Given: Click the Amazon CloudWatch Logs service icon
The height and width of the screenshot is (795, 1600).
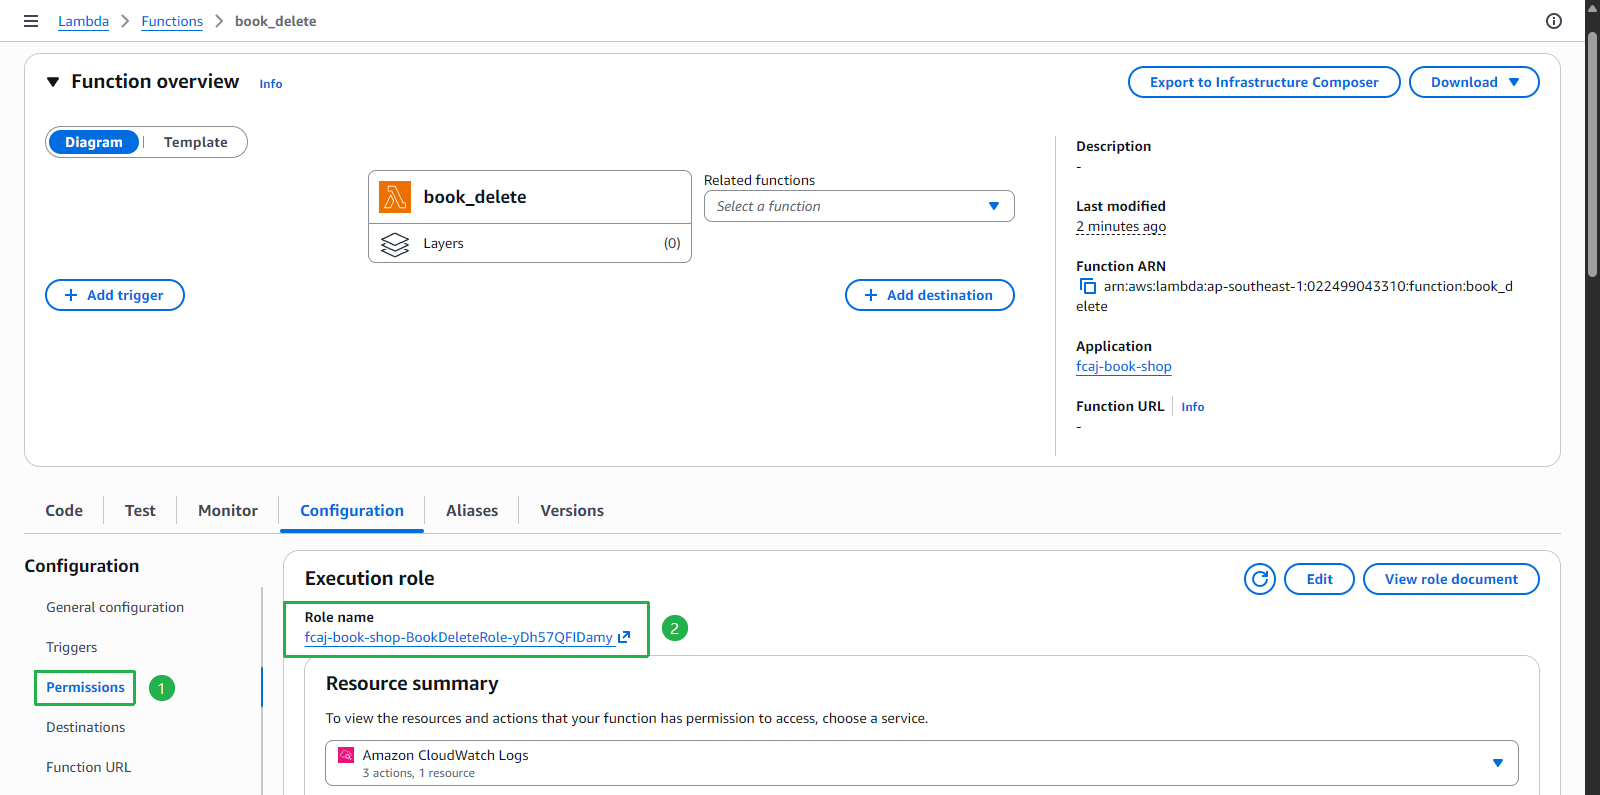Looking at the screenshot, I should pyautogui.click(x=346, y=755).
